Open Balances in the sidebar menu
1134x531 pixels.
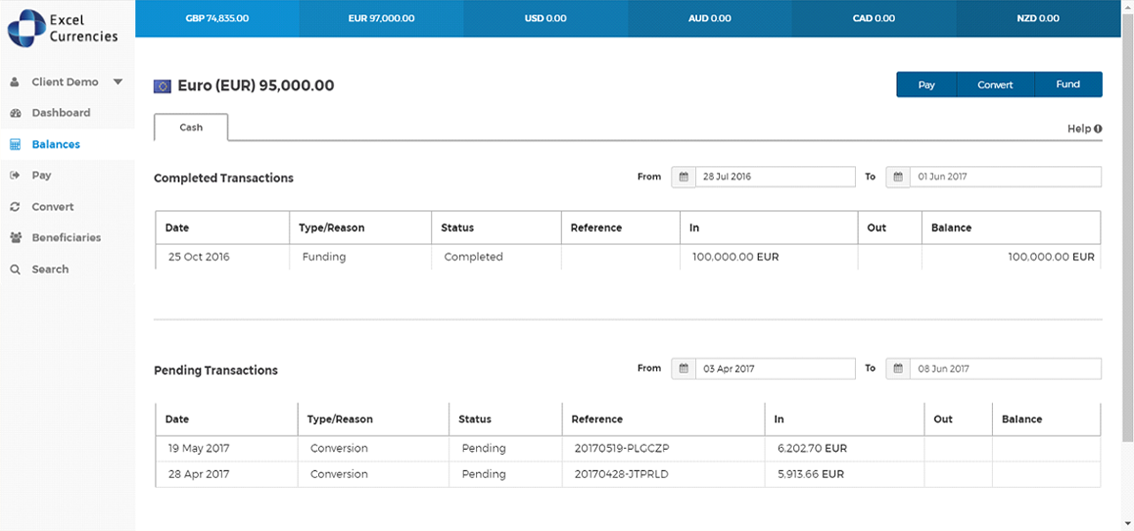(x=55, y=144)
